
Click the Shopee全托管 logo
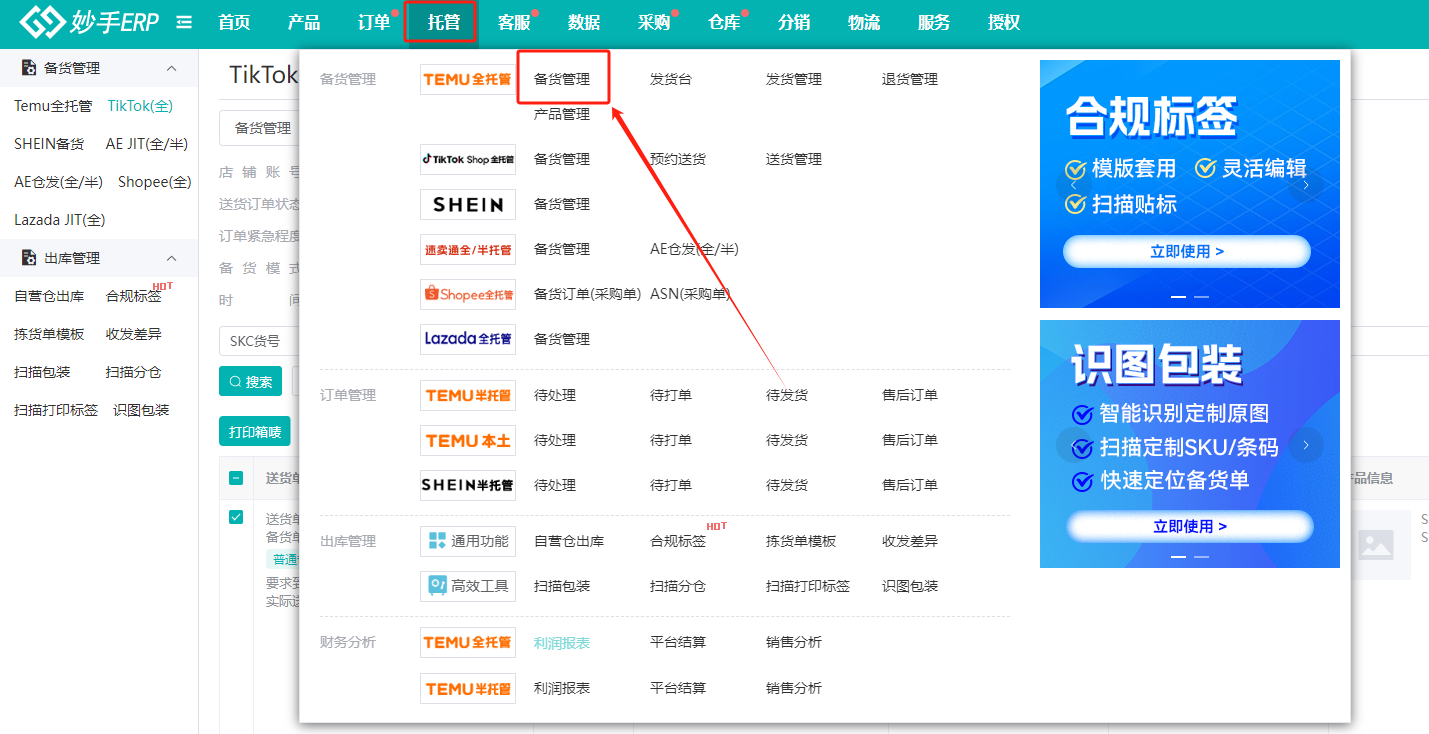pos(468,294)
